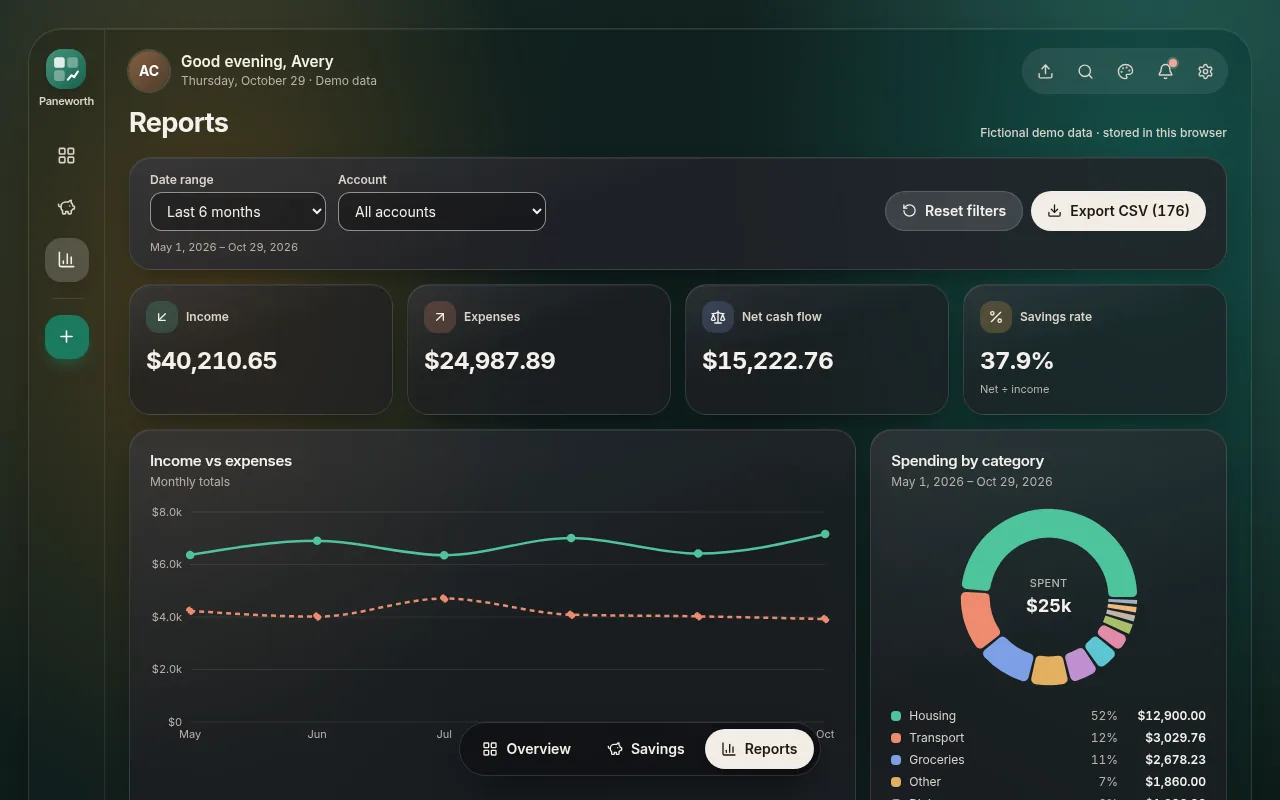This screenshot has height=800, width=1280.
Task: Click the Reports page heading
Action: pos(179,123)
